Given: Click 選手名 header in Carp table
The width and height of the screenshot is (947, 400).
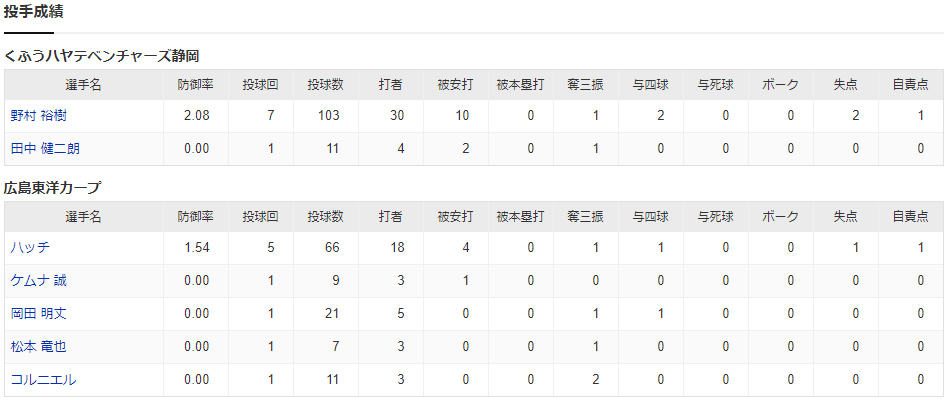Looking at the screenshot, I should pyautogui.click(x=83, y=216).
